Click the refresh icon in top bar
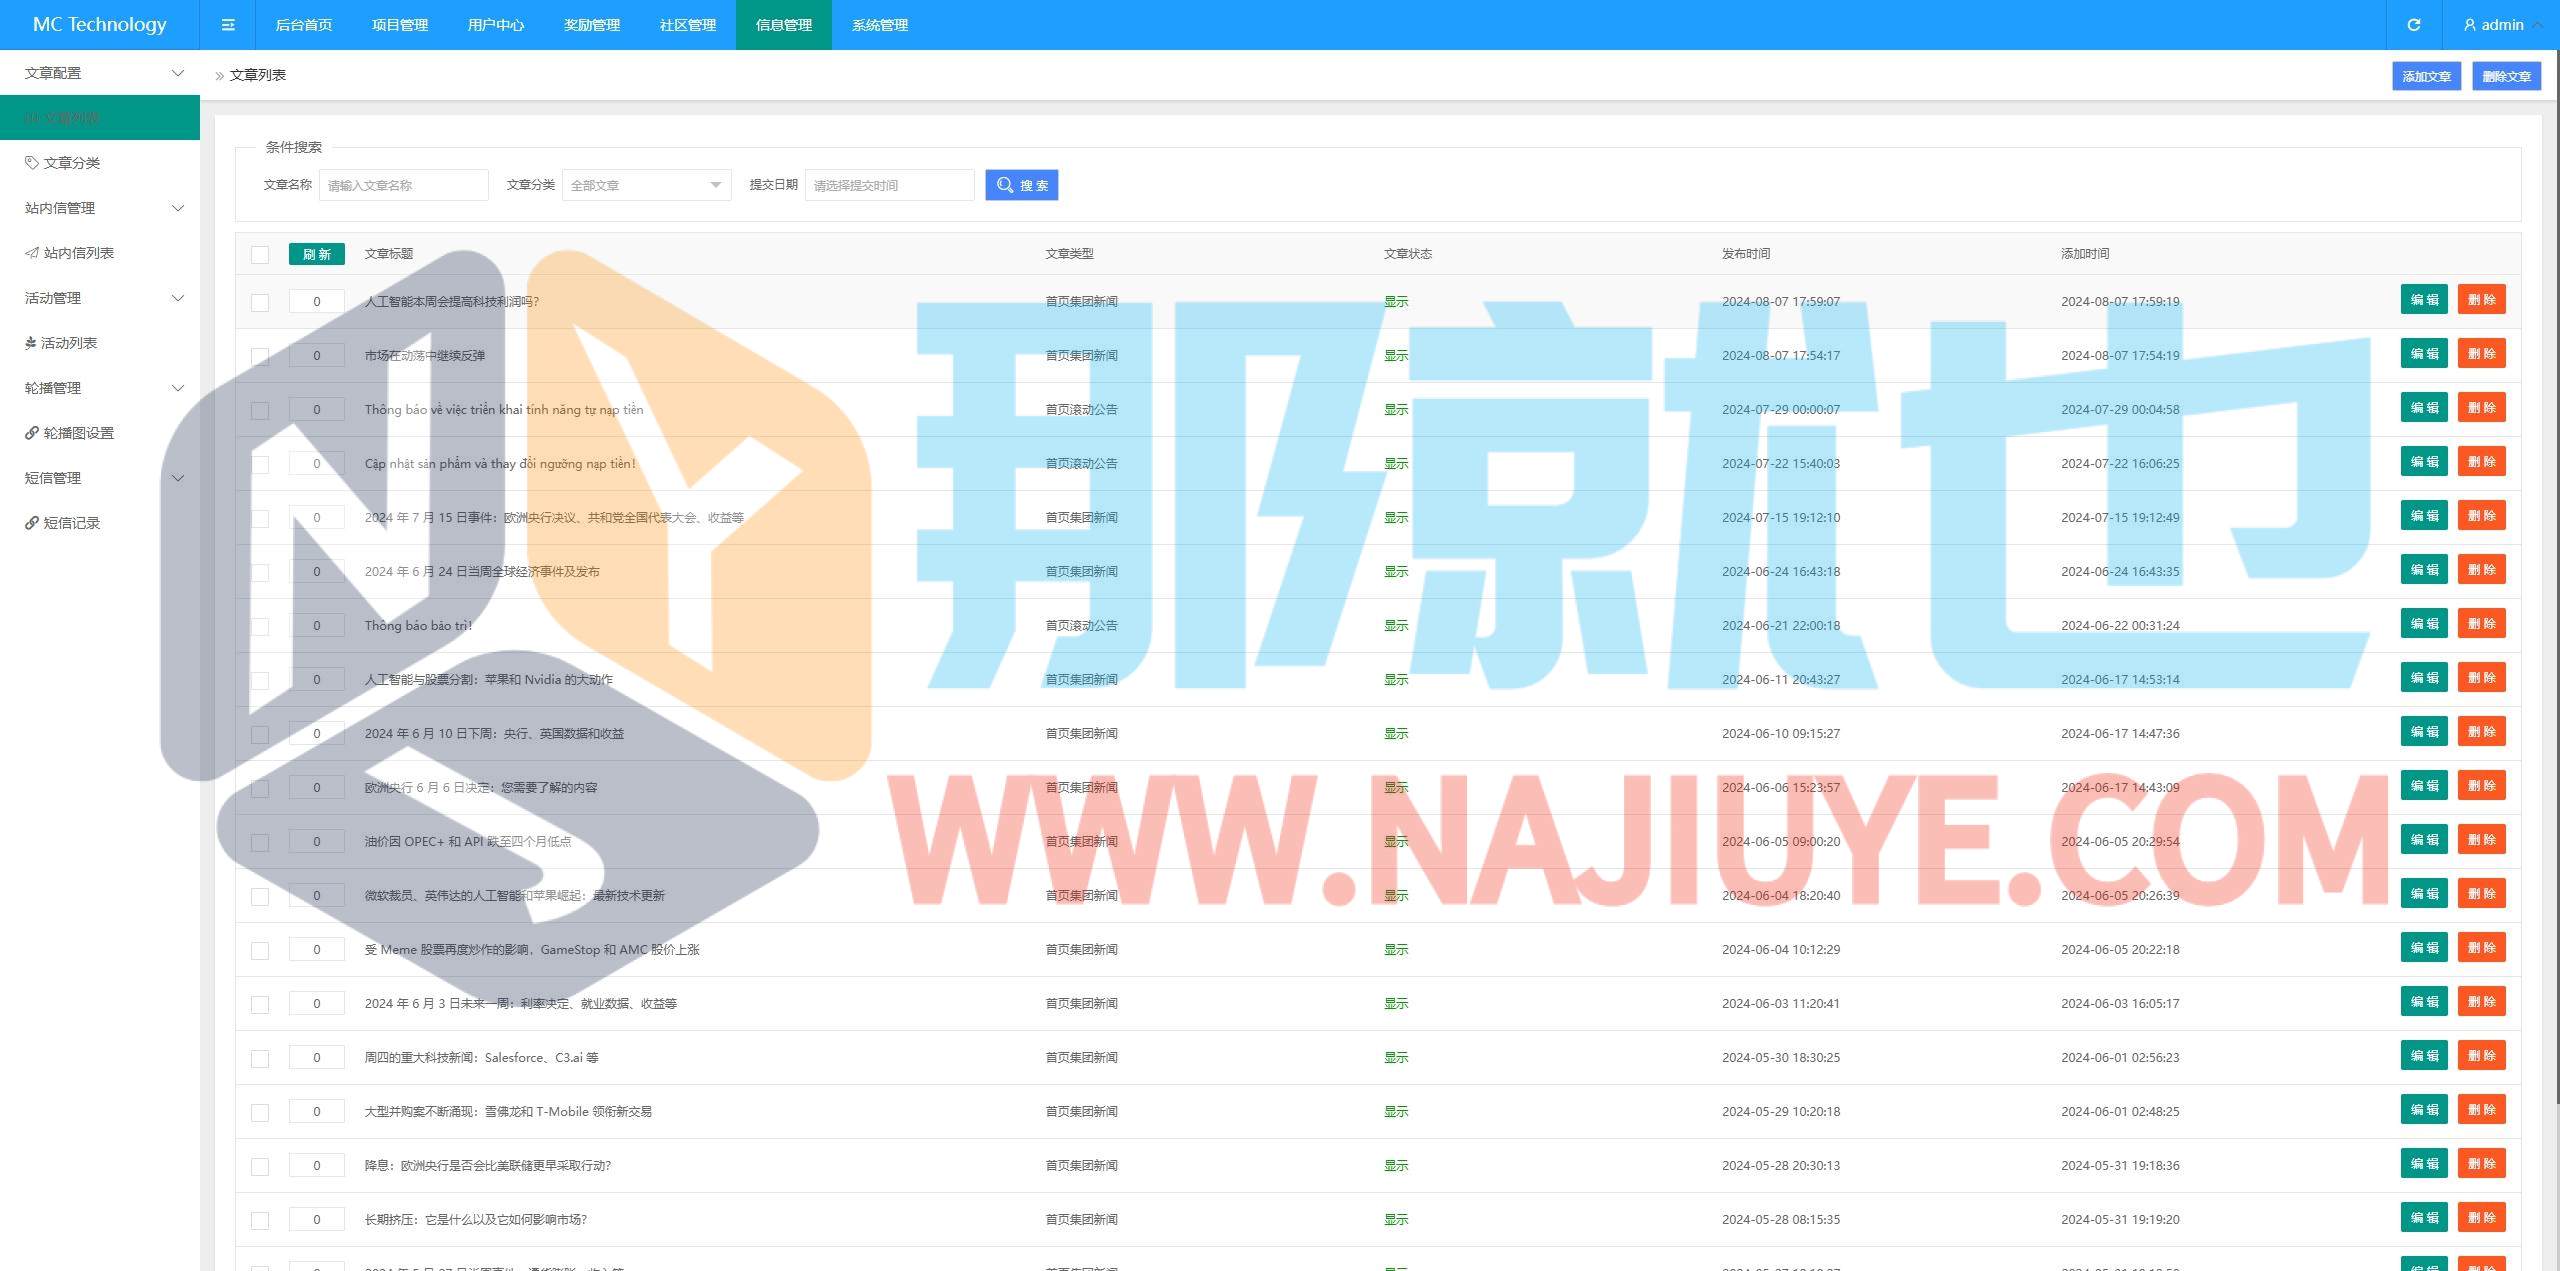Viewport: 2560px width, 1271px height. (x=2413, y=25)
